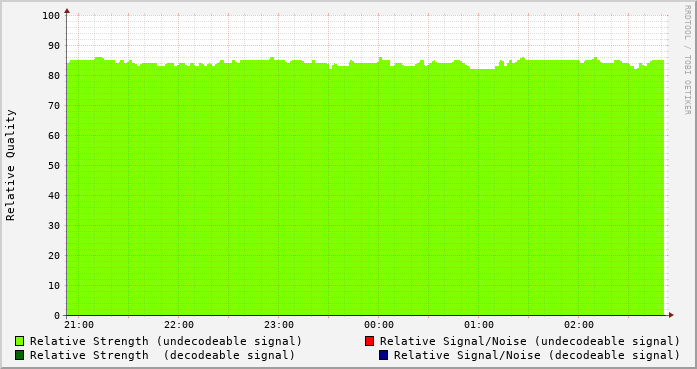
Task: Click the 00:00 time axis label
Action: pyautogui.click(x=379, y=325)
